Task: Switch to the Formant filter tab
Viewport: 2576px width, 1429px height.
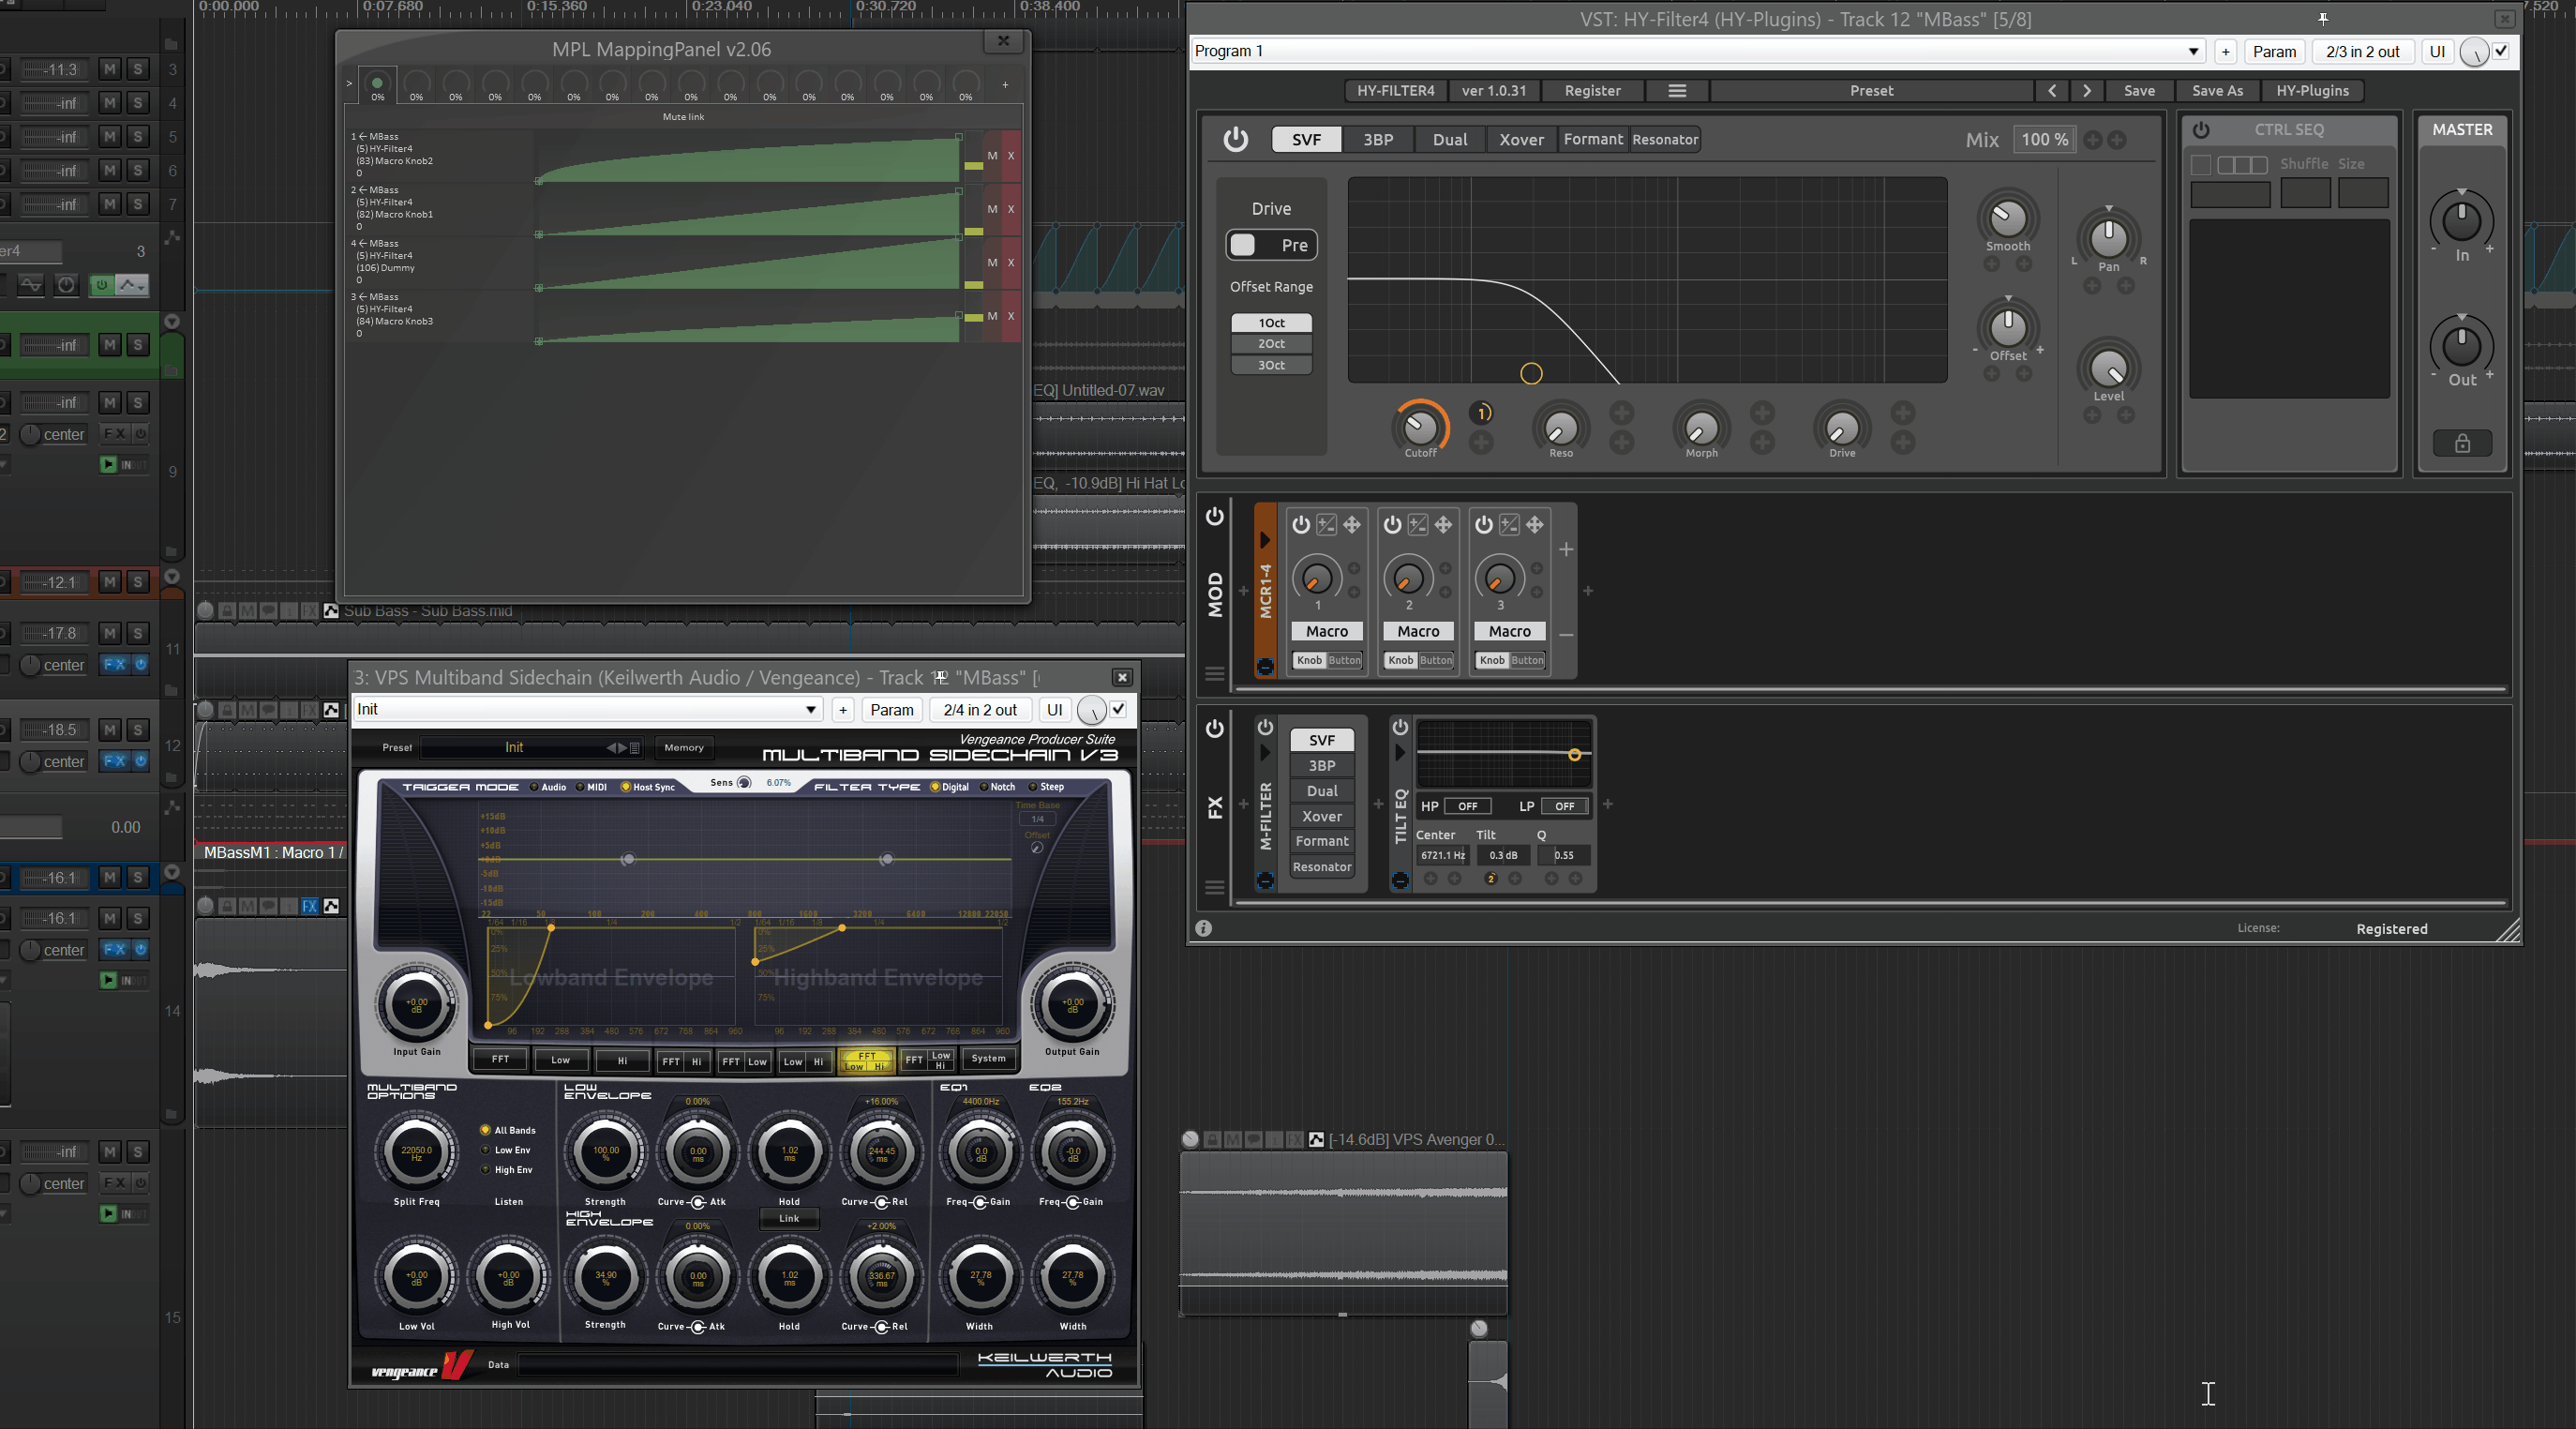Action: point(1593,140)
